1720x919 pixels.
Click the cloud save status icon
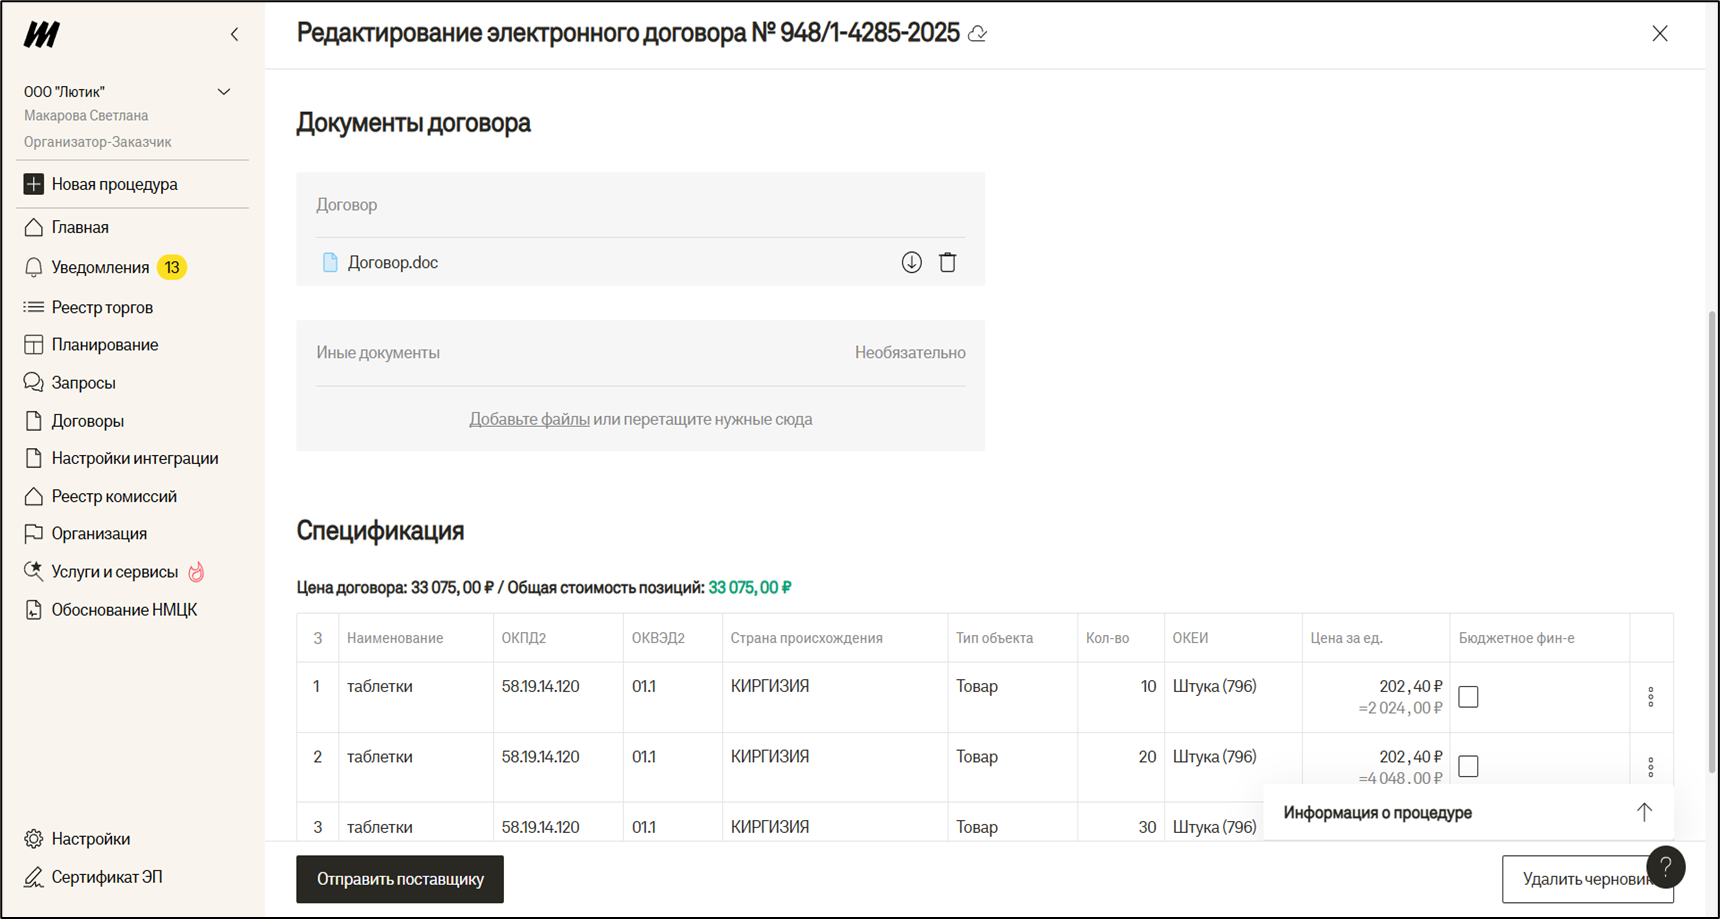[x=978, y=34]
